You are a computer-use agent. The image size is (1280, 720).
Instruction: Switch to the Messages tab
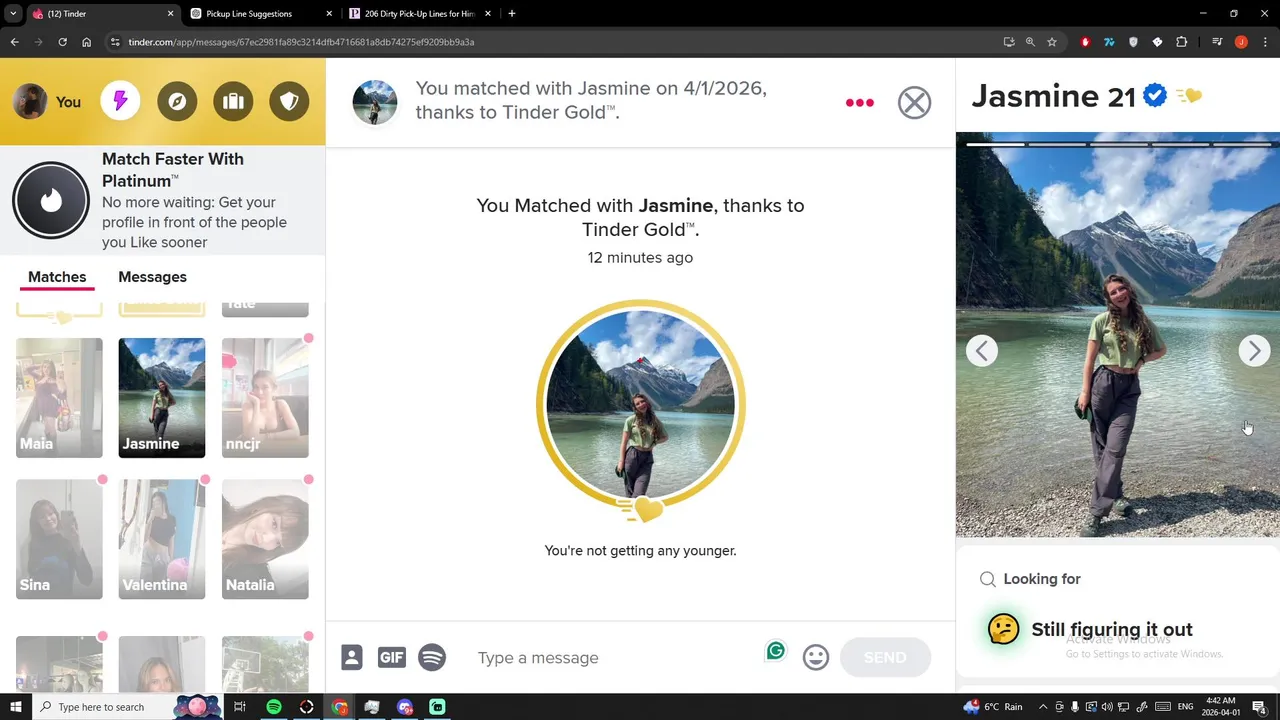[152, 277]
